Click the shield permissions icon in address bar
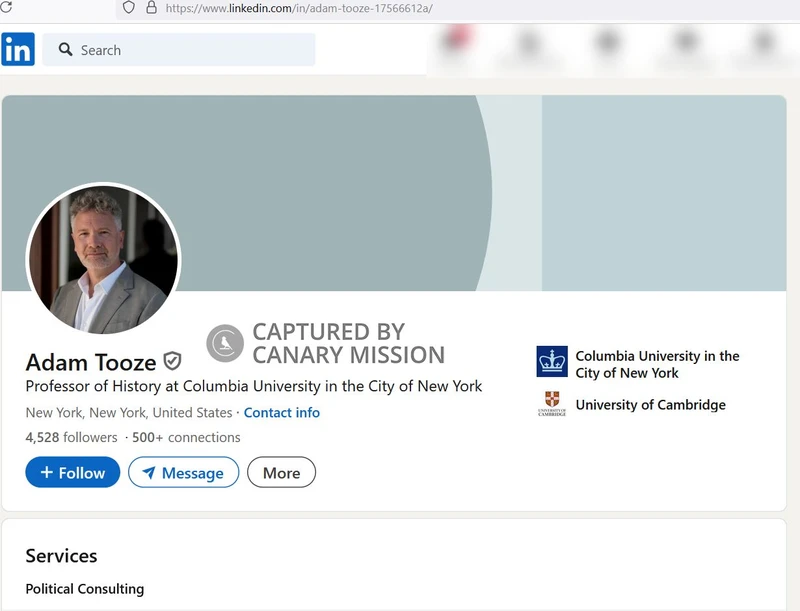This screenshot has width=800, height=611. point(127,8)
